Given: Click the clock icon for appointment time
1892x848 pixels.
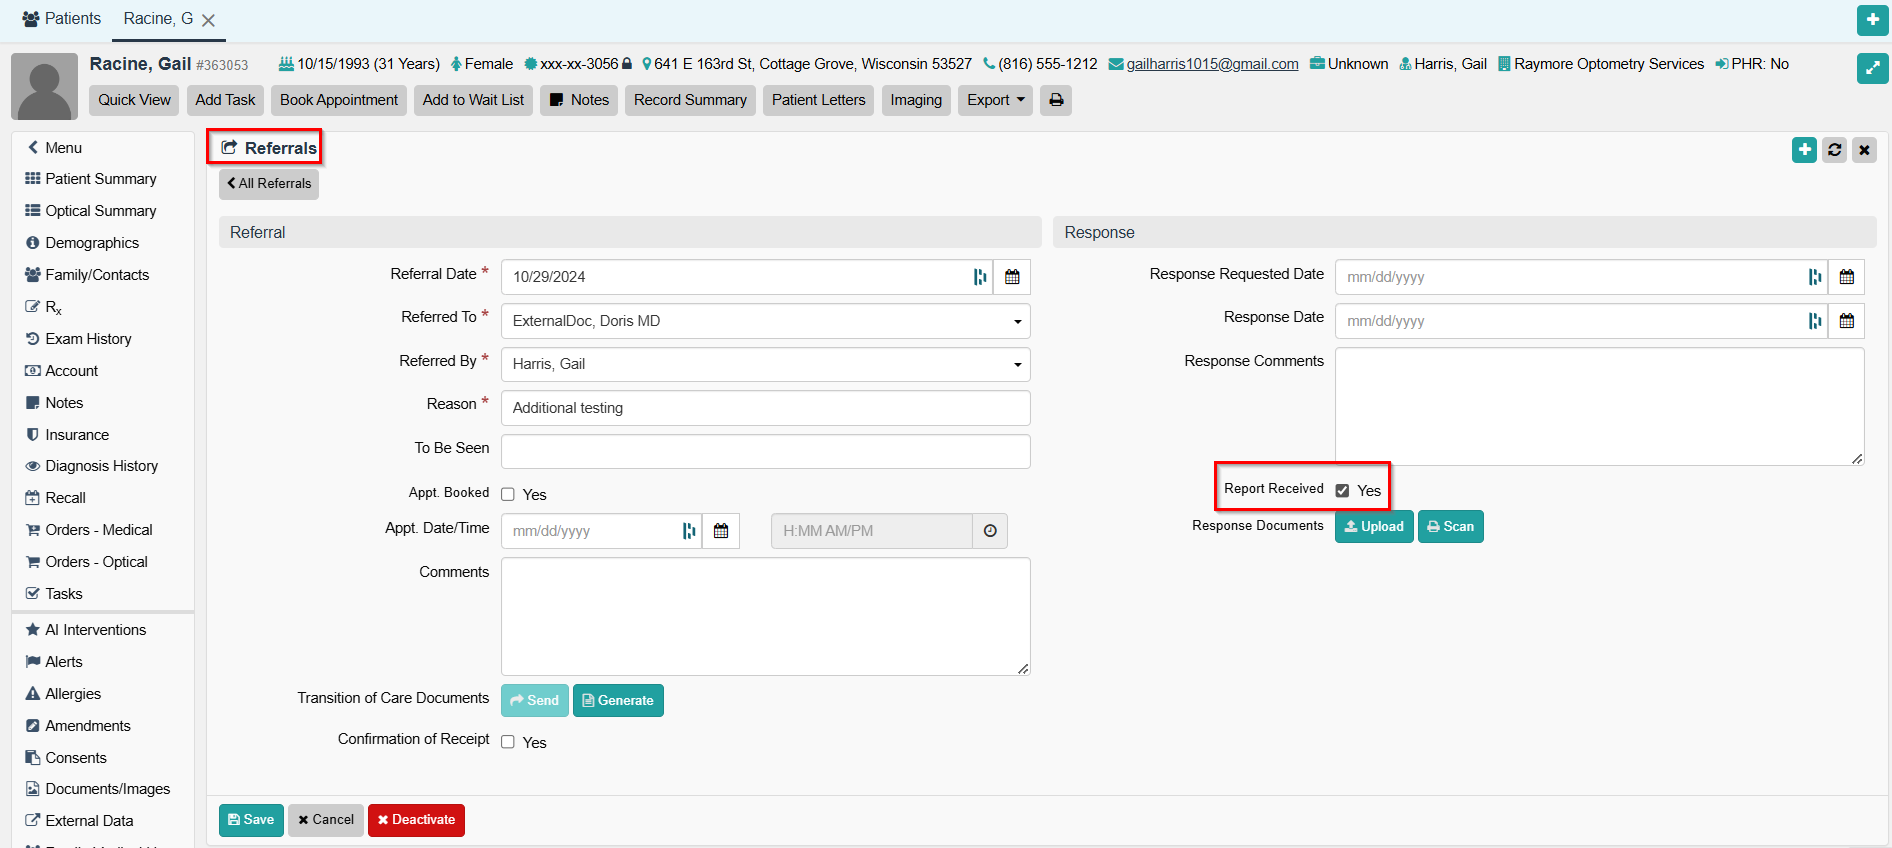Looking at the screenshot, I should (989, 531).
